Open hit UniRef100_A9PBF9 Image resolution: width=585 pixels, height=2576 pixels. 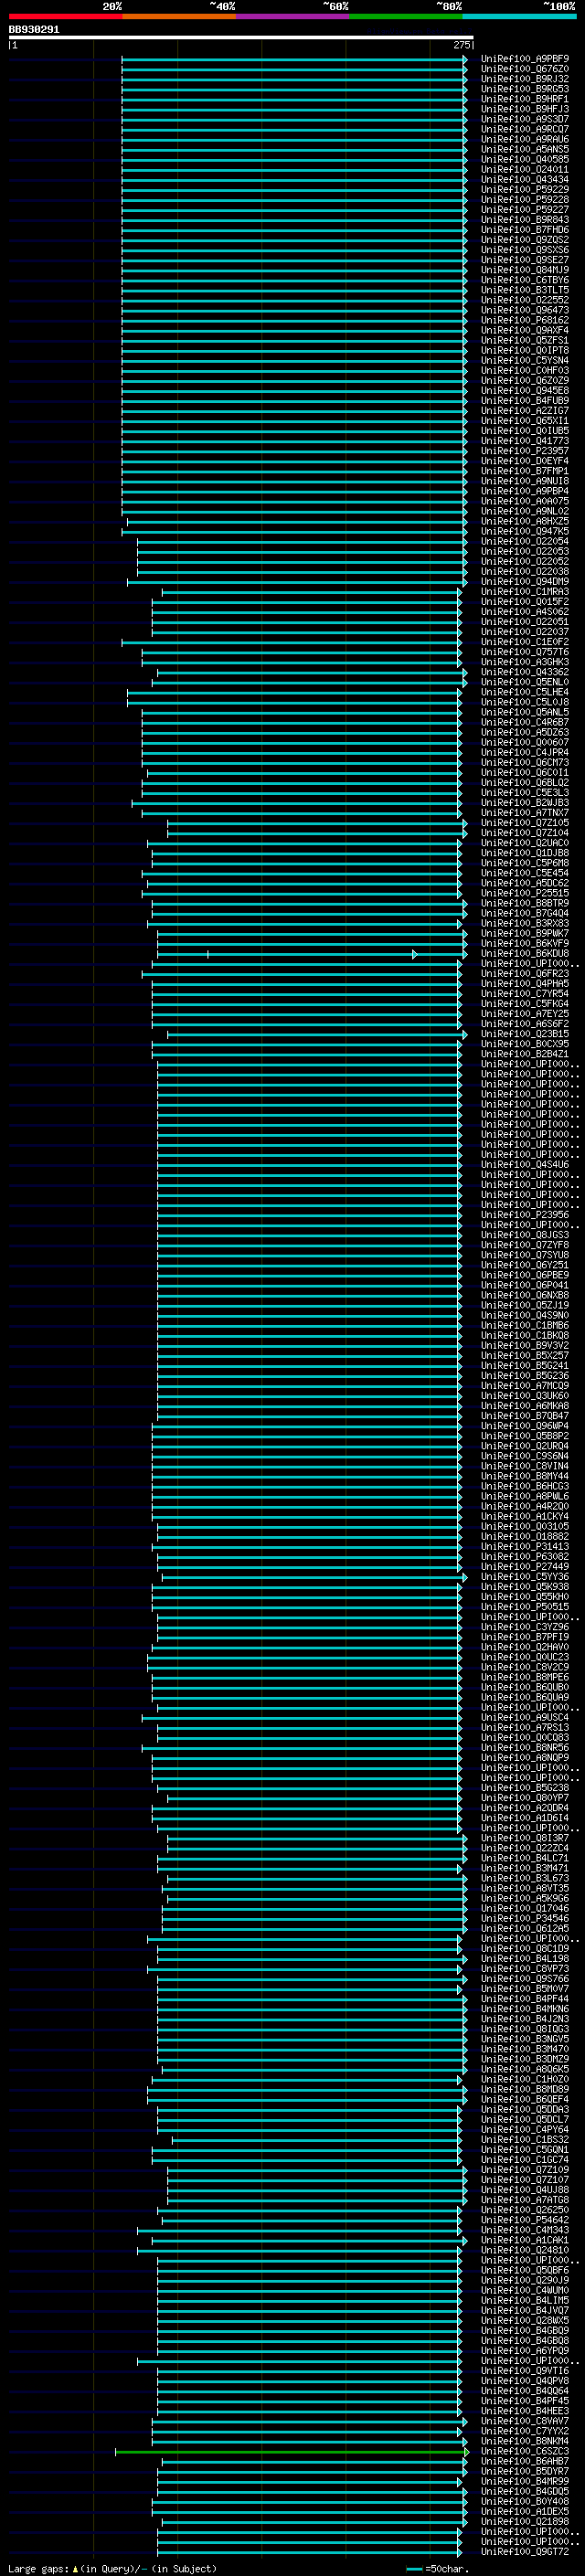524,59
